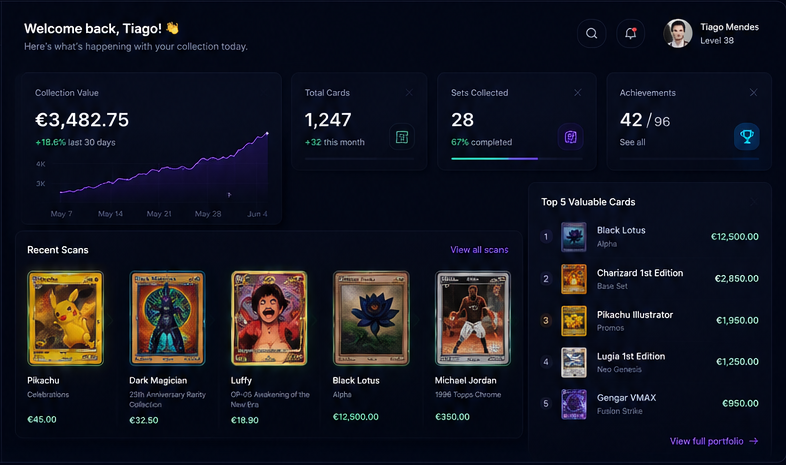The width and height of the screenshot is (786, 465).
Task: Click the 1,247 total cards value
Action: click(328, 120)
